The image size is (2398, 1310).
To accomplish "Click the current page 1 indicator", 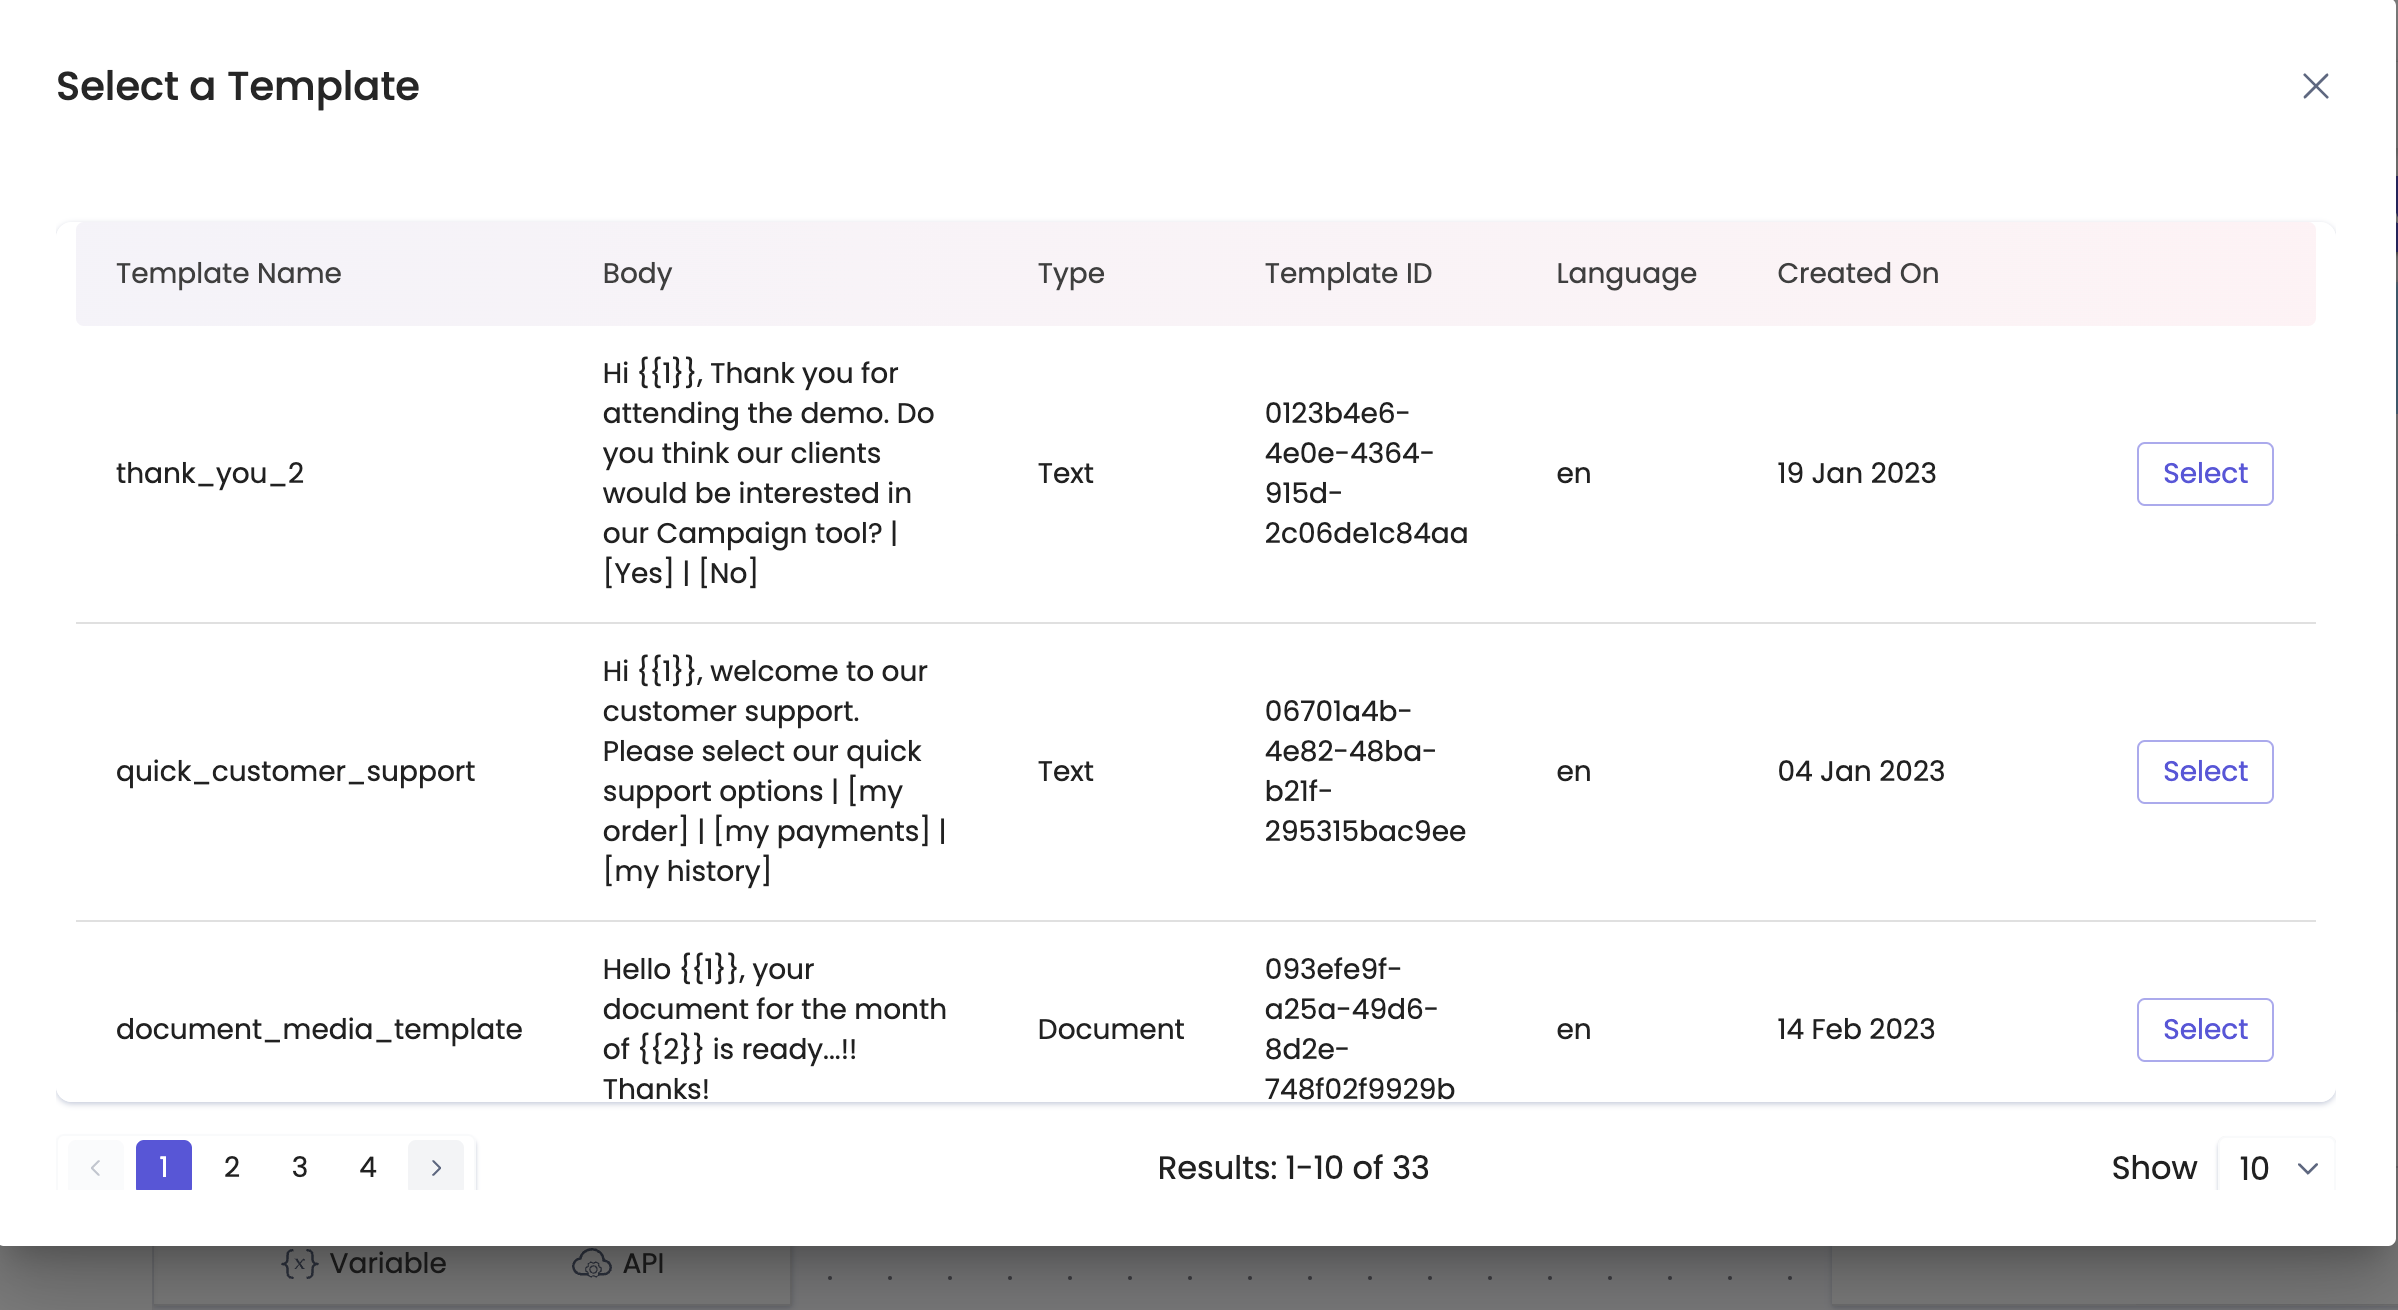I will (x=163, y=1167).
